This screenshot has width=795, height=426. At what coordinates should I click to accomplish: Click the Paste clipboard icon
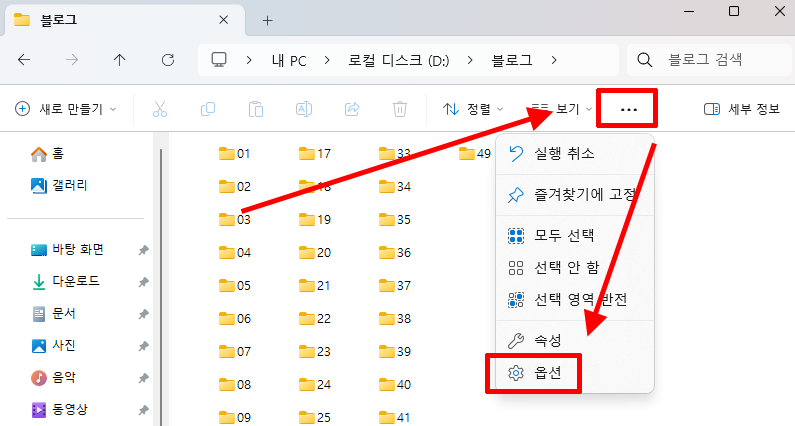[x=256, y=109]
